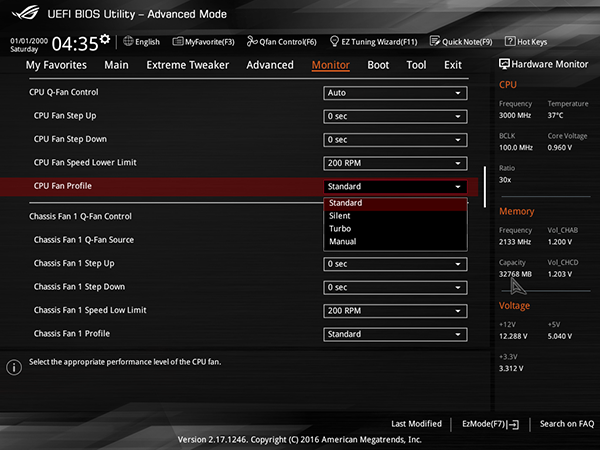Image resolution: width=600 pixels, height=450 pixels.
Task: Launch Qfan Control(F6)
Action: [282, 41]
